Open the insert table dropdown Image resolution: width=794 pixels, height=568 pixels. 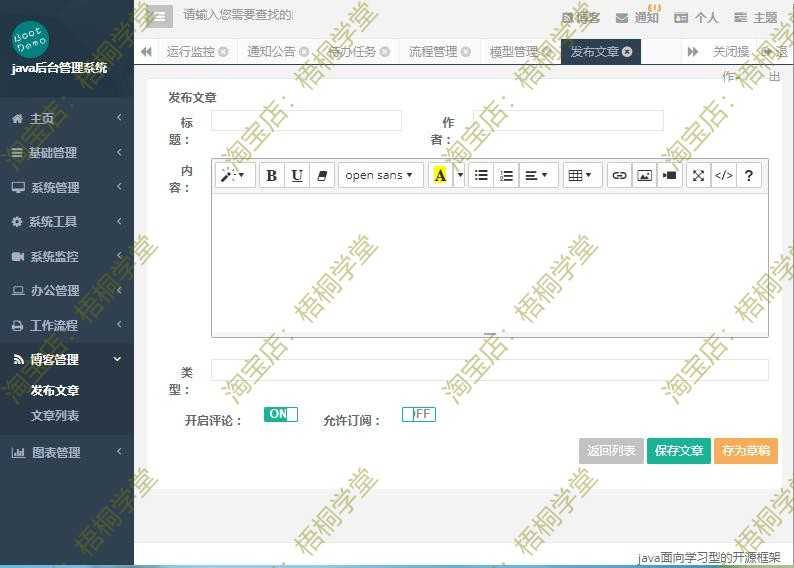point(580,176)
